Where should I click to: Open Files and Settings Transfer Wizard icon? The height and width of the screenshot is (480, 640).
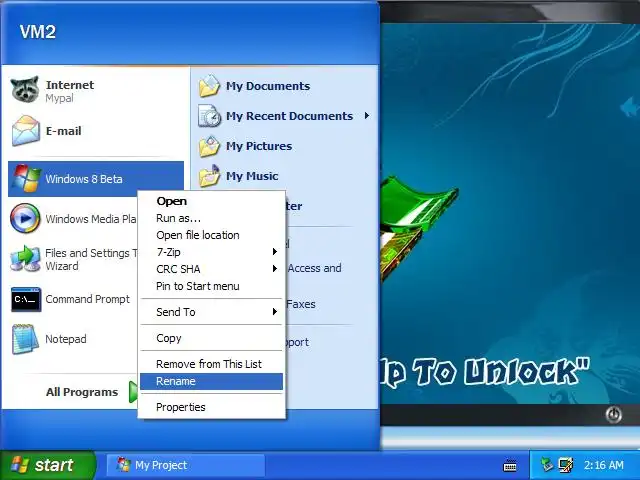click(25, 259)
